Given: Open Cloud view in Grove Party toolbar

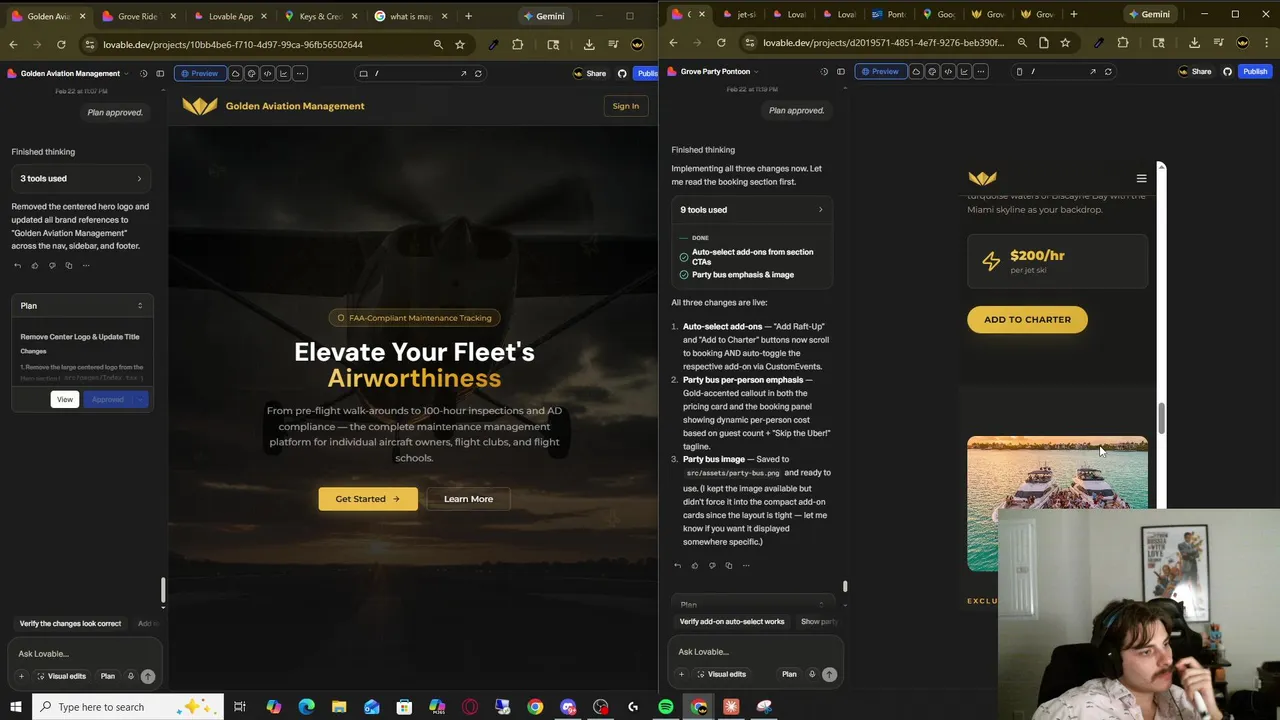Looking at the screenshot, I should pyautogui.click(x=916, y=71).
